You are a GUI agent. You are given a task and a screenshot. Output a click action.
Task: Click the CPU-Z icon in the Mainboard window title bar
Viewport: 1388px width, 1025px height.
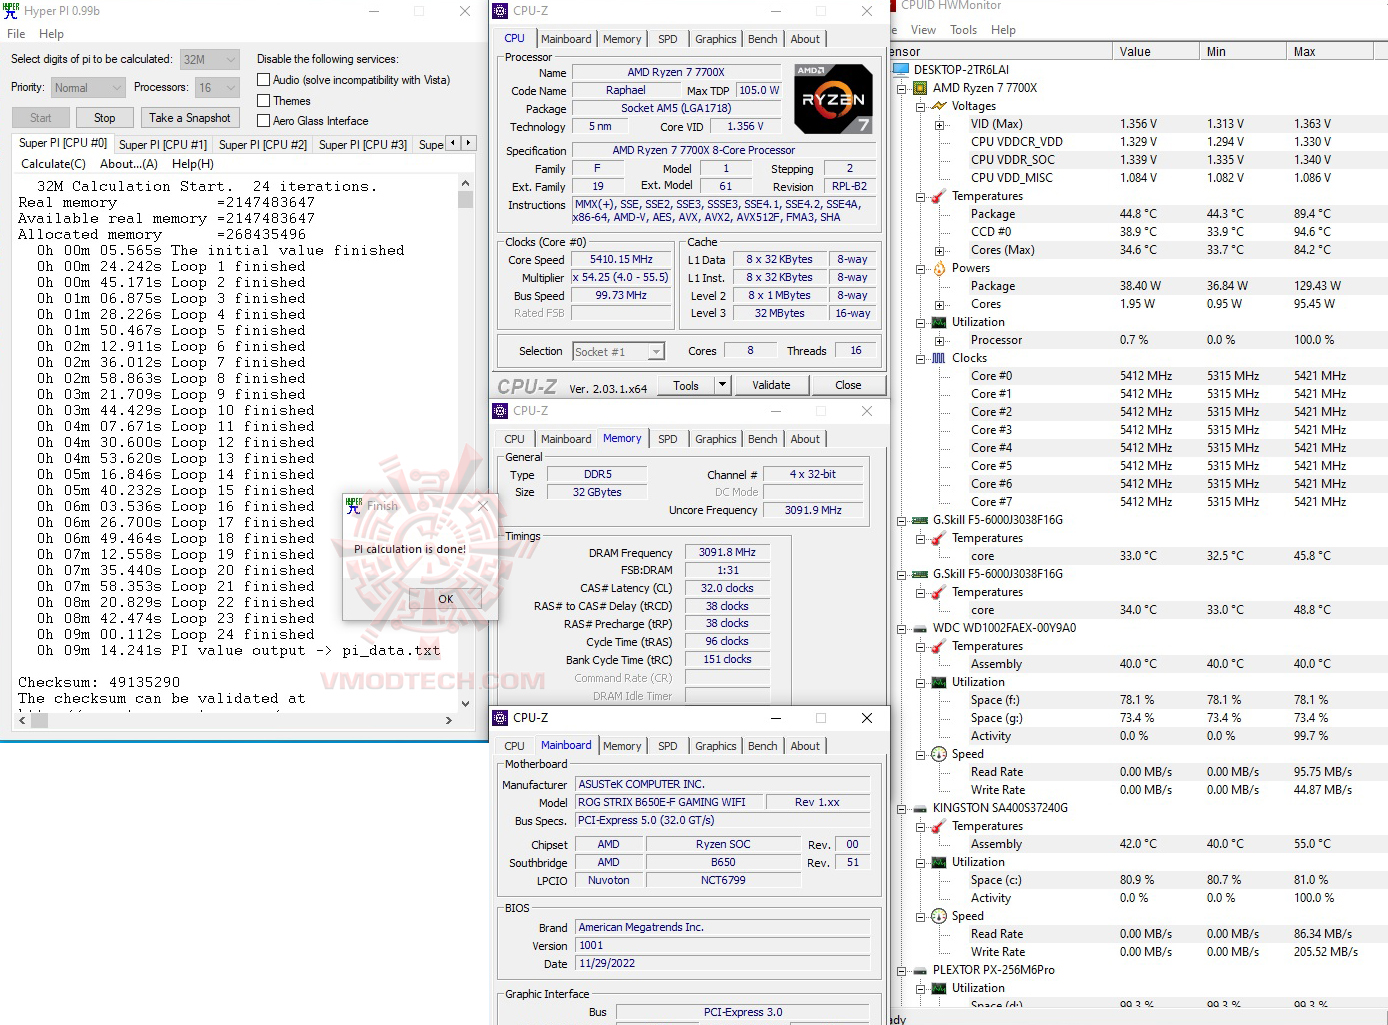coord(501,718)
